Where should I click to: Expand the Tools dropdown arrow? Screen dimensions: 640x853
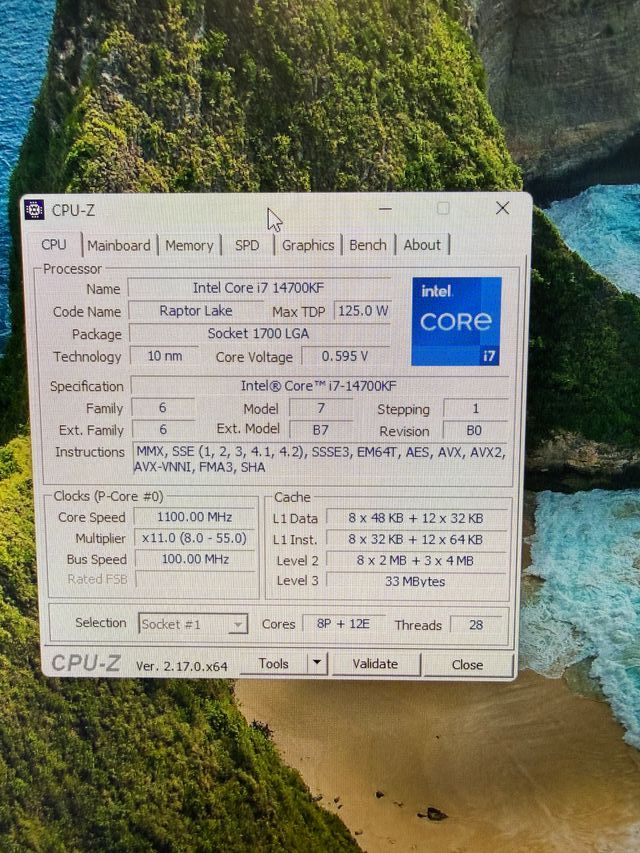coord(317,664)
